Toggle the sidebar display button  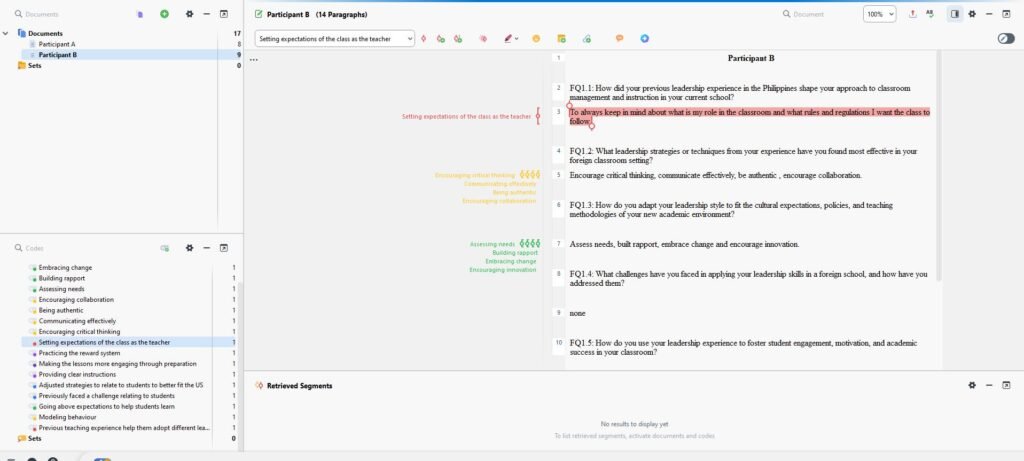pyautogui.click(x=954, y=14)
